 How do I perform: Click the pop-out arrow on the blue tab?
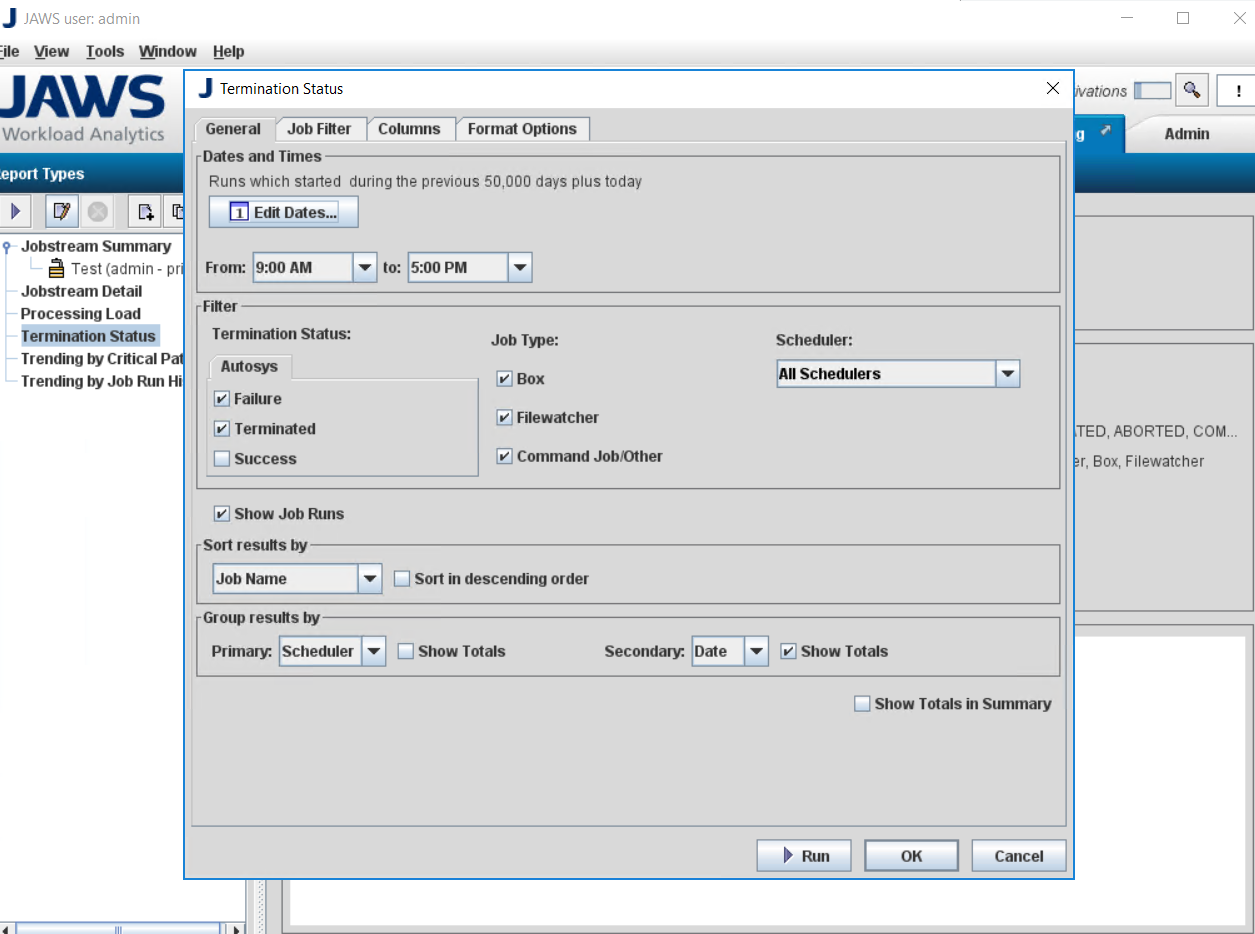1105,131
